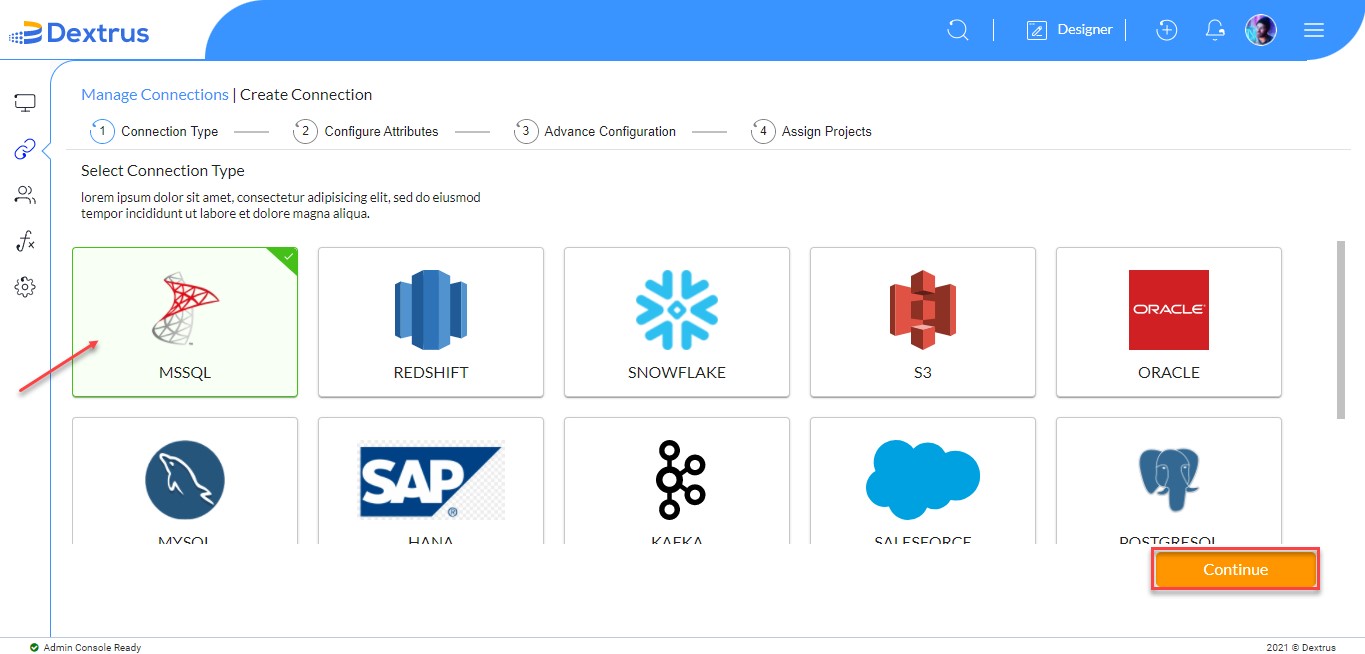
Task: Choose the SNOWFLAKE connection card
Action: [x=677, y=322]
